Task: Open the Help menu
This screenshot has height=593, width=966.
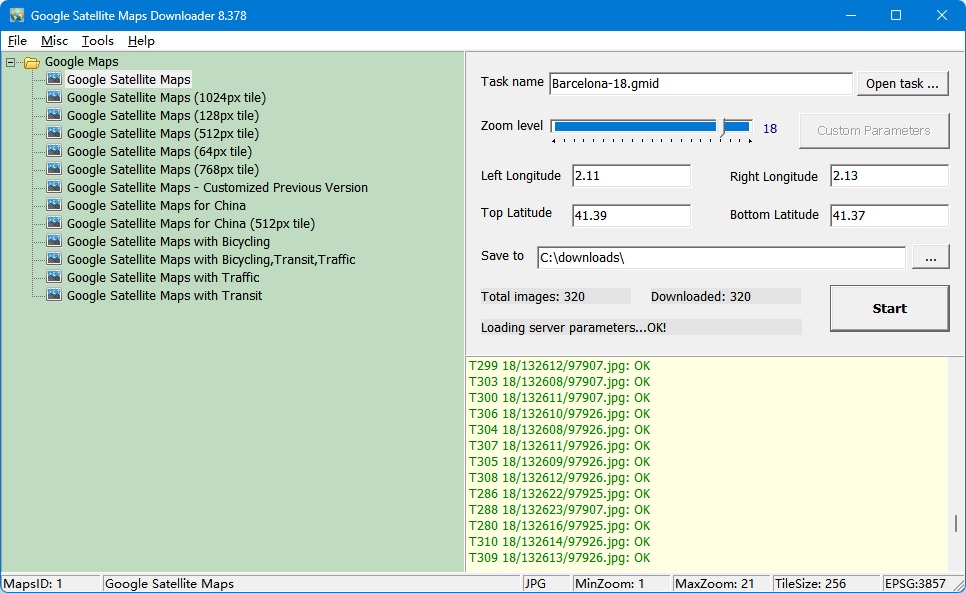Action: 141,41
